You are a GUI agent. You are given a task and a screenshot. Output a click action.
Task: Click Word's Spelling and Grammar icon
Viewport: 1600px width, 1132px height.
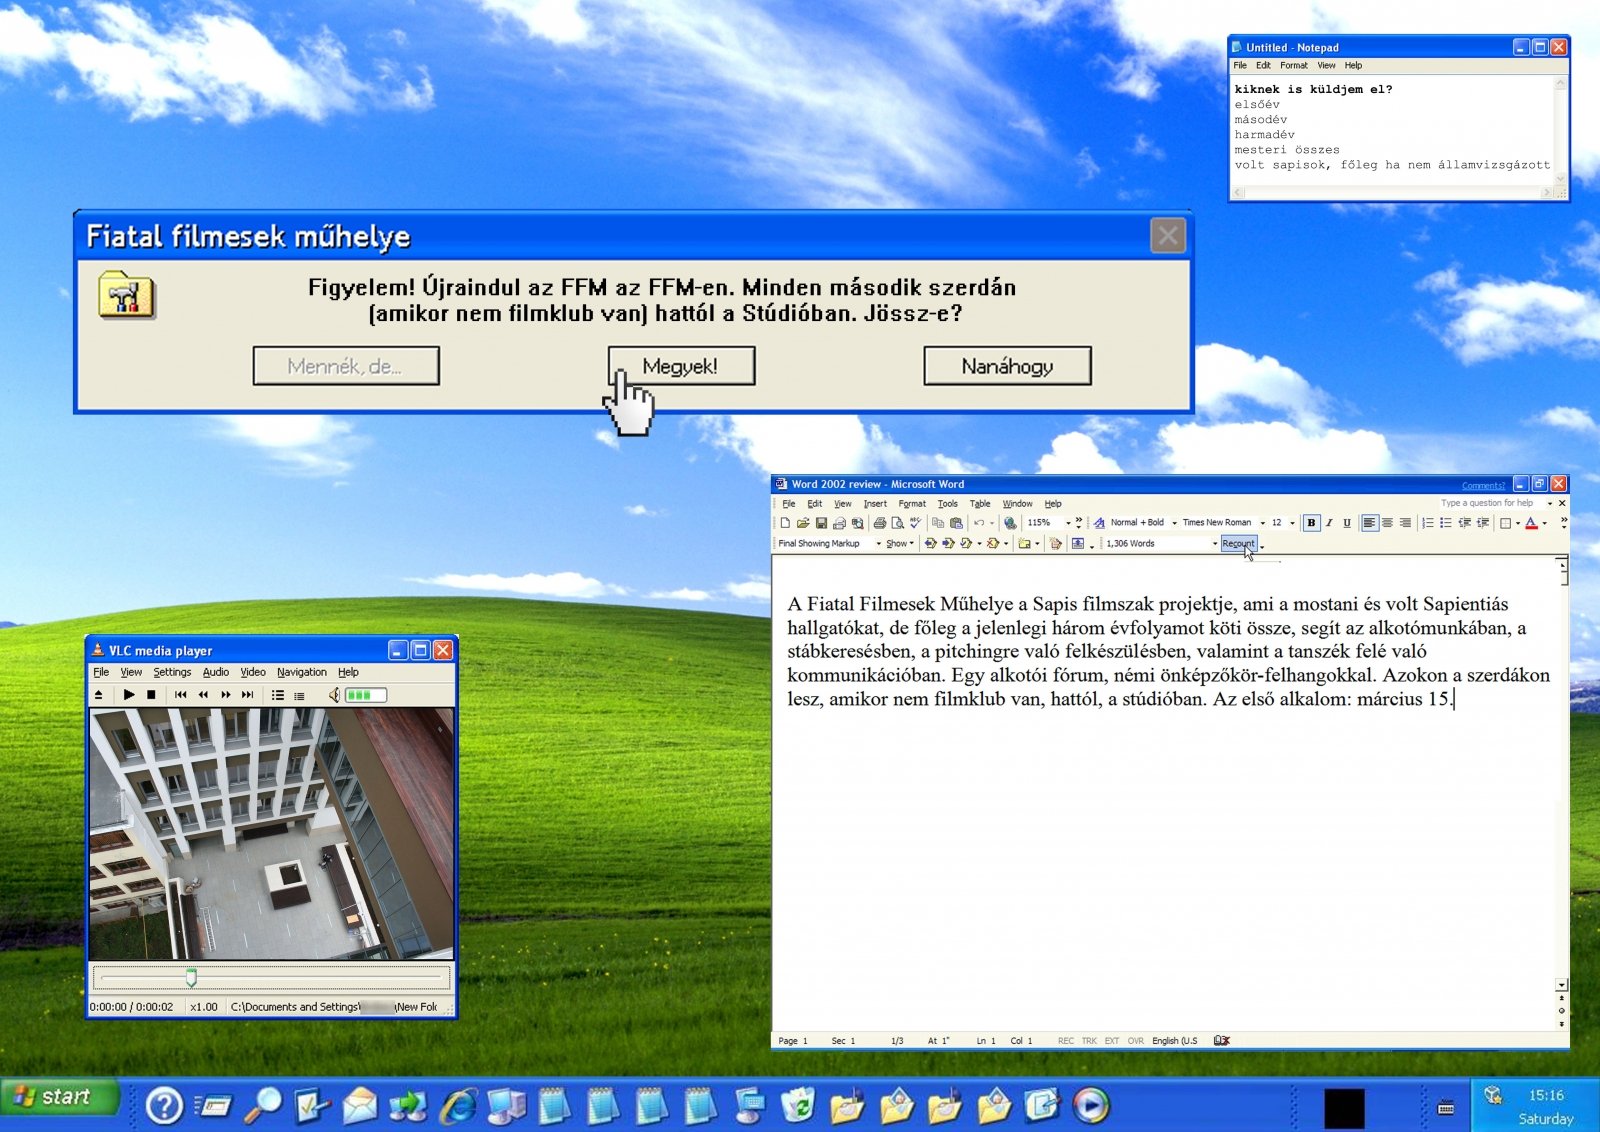pos(915,523)
